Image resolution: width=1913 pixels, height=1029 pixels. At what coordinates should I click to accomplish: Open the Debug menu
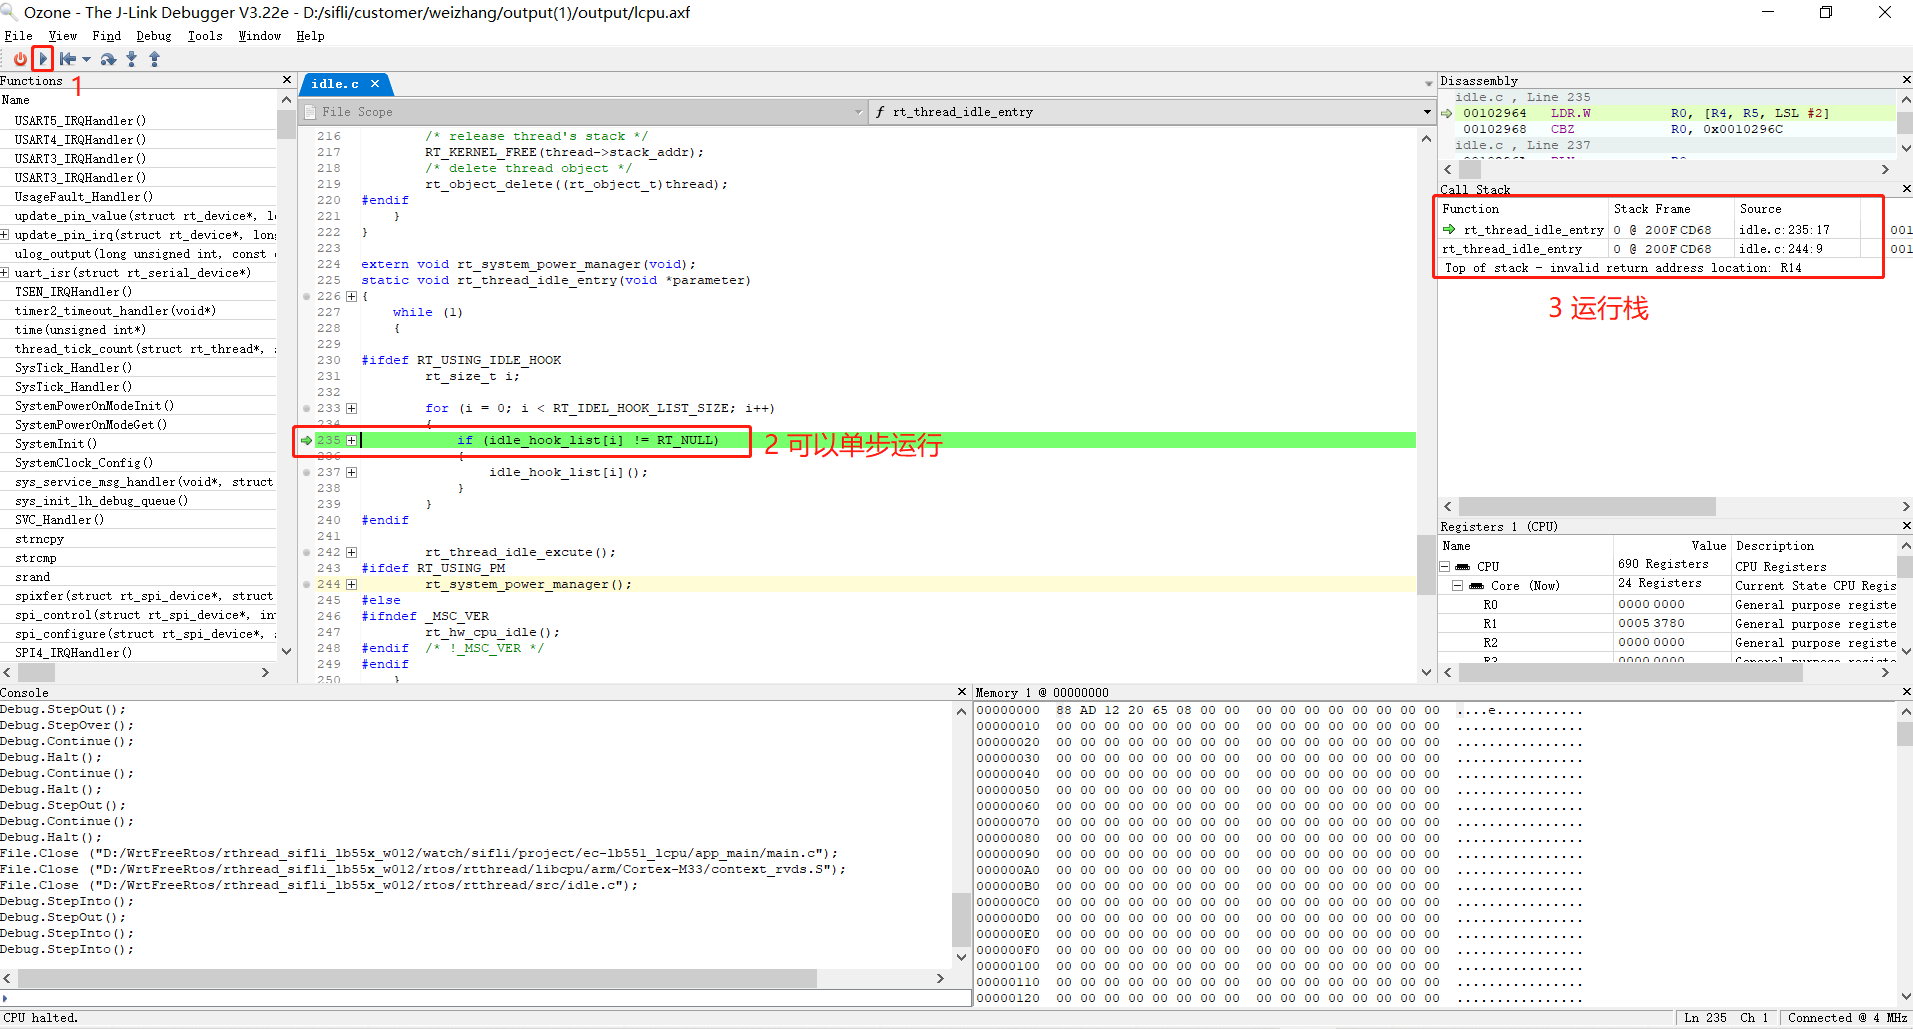[x=153, y=36]
